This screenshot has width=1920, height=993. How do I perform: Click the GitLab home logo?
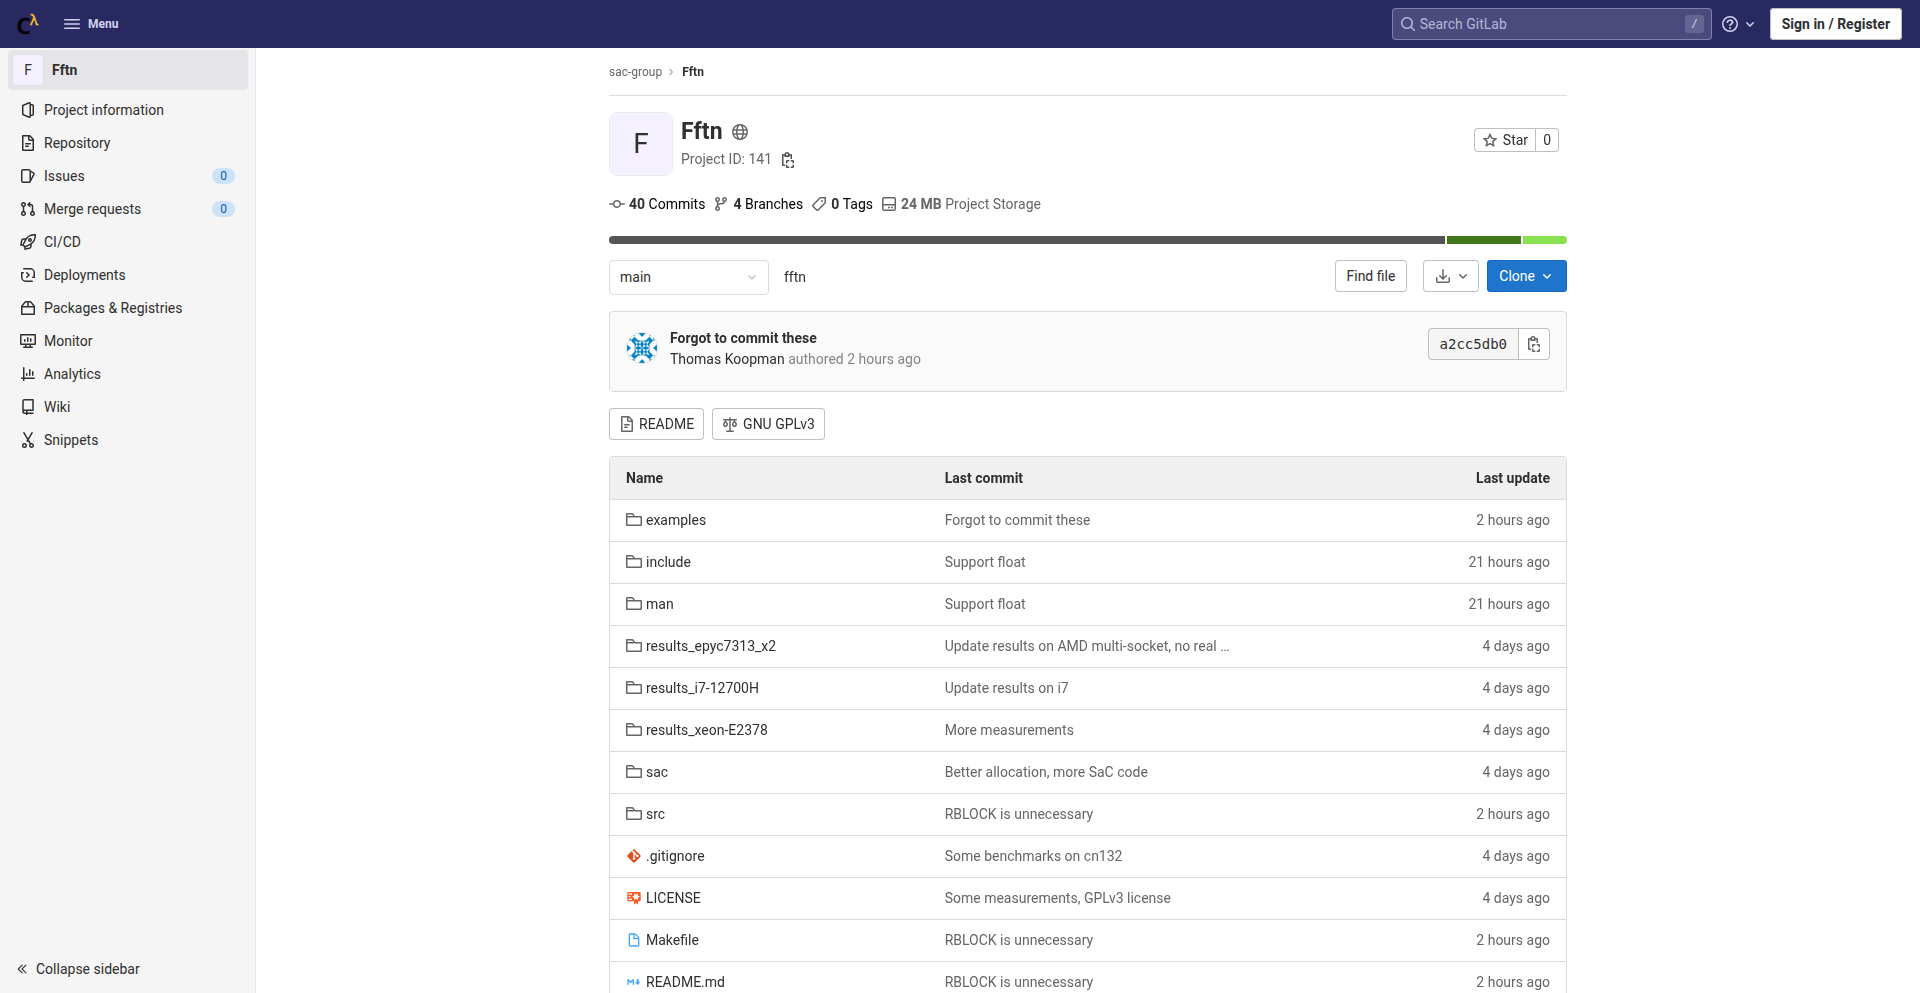28,23
